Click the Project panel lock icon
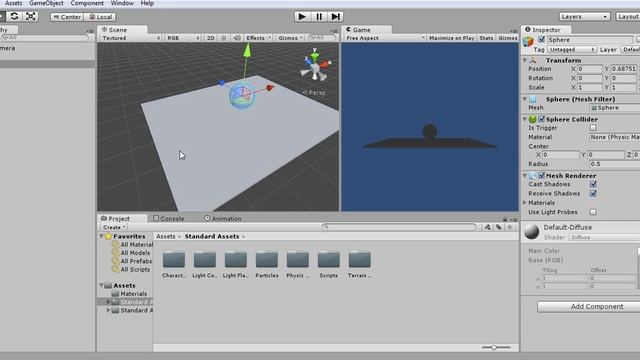Screen dimensions: 640x360 coord(505,219)
